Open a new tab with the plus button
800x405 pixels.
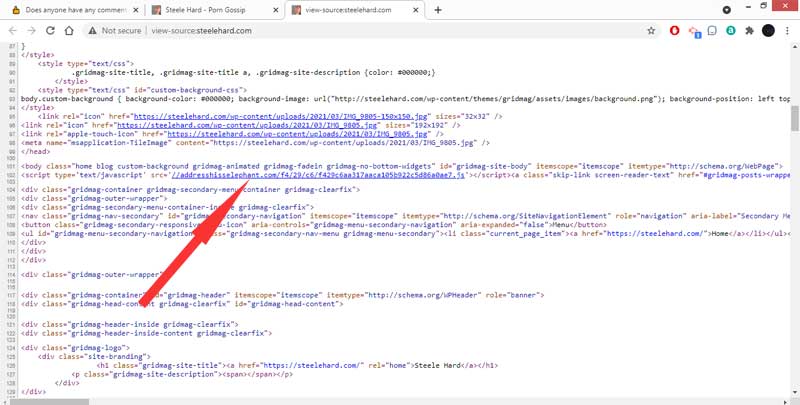(438, 10)
